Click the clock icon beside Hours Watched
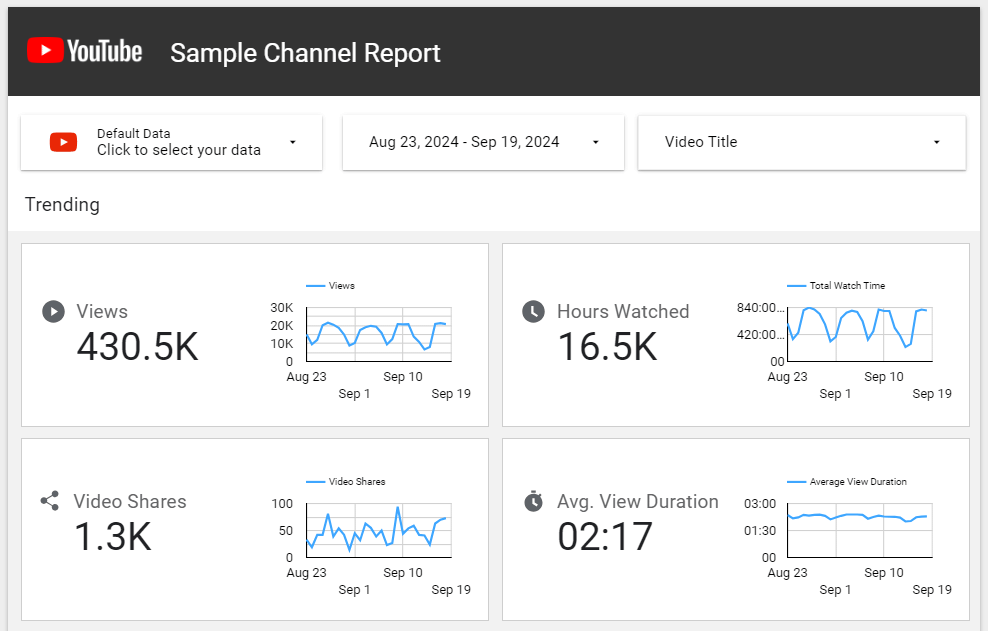 coord(534,311)
